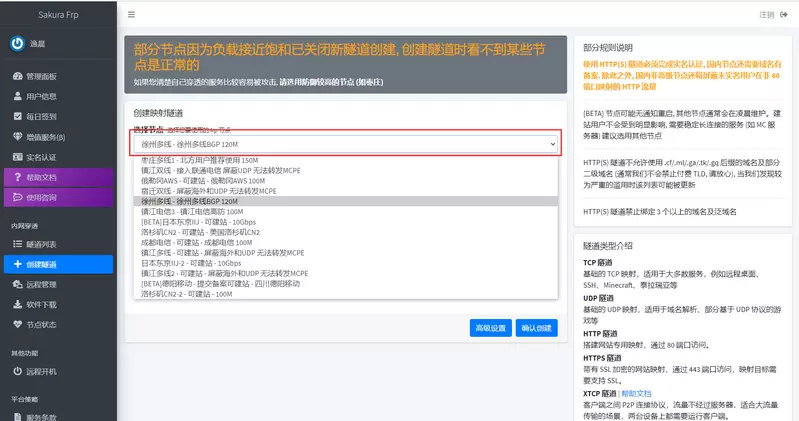Choose [BETA]德阳移动 - 提交备案可建站 option
The image size is (799, 421).
tap(345, 283)
